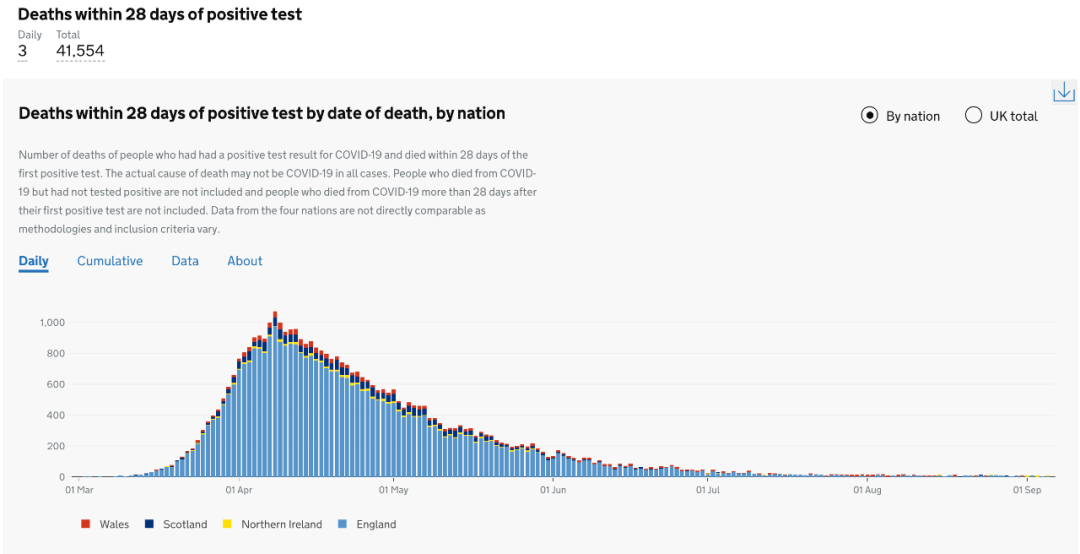The image size is (1080, 554).
Task: Click the download chart icon
Action: click(1064, 91)
